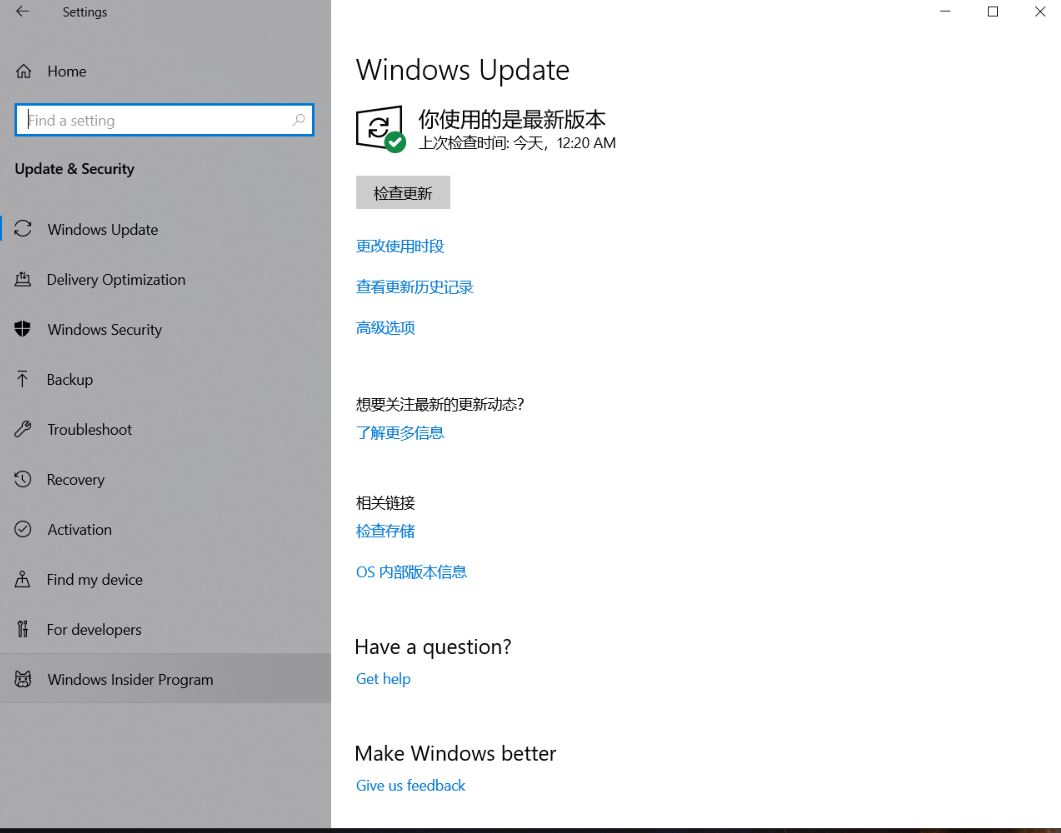Click the 你使用的是最新版本 status text

(512, 119)
